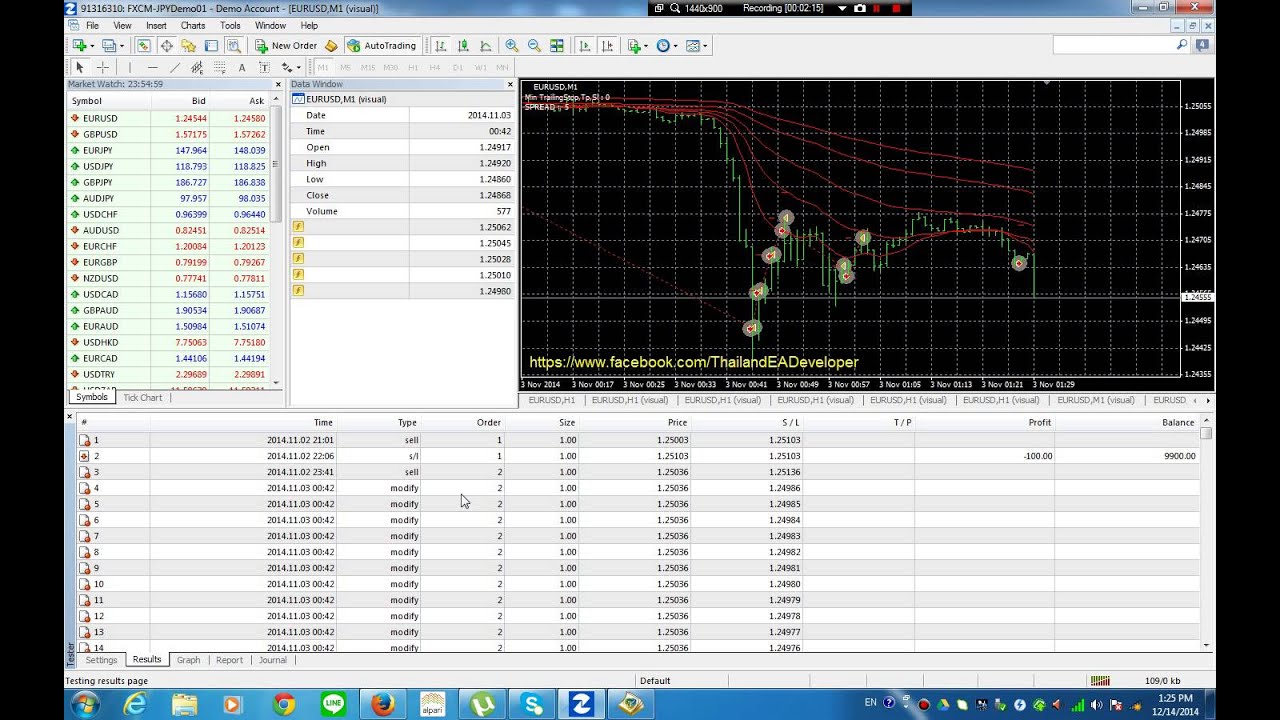
Task: Click the Zoom In magnifier icon
Action: point(512,45)
